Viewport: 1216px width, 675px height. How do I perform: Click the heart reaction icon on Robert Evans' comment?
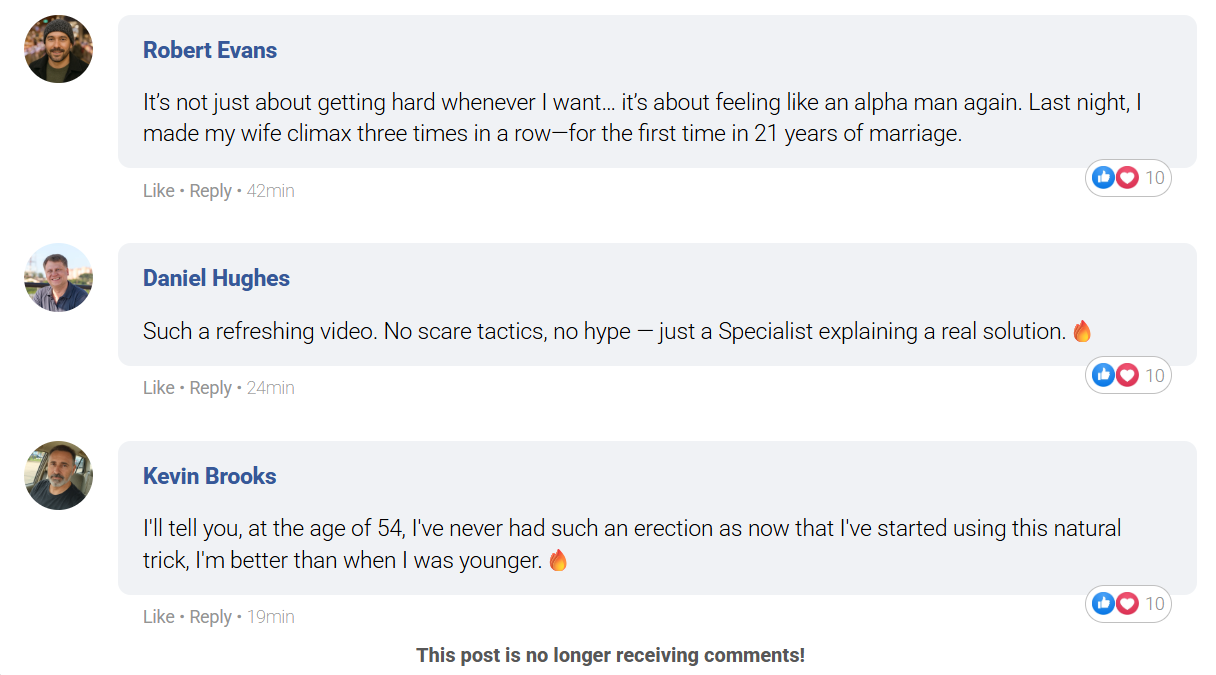click(1127, 178)
